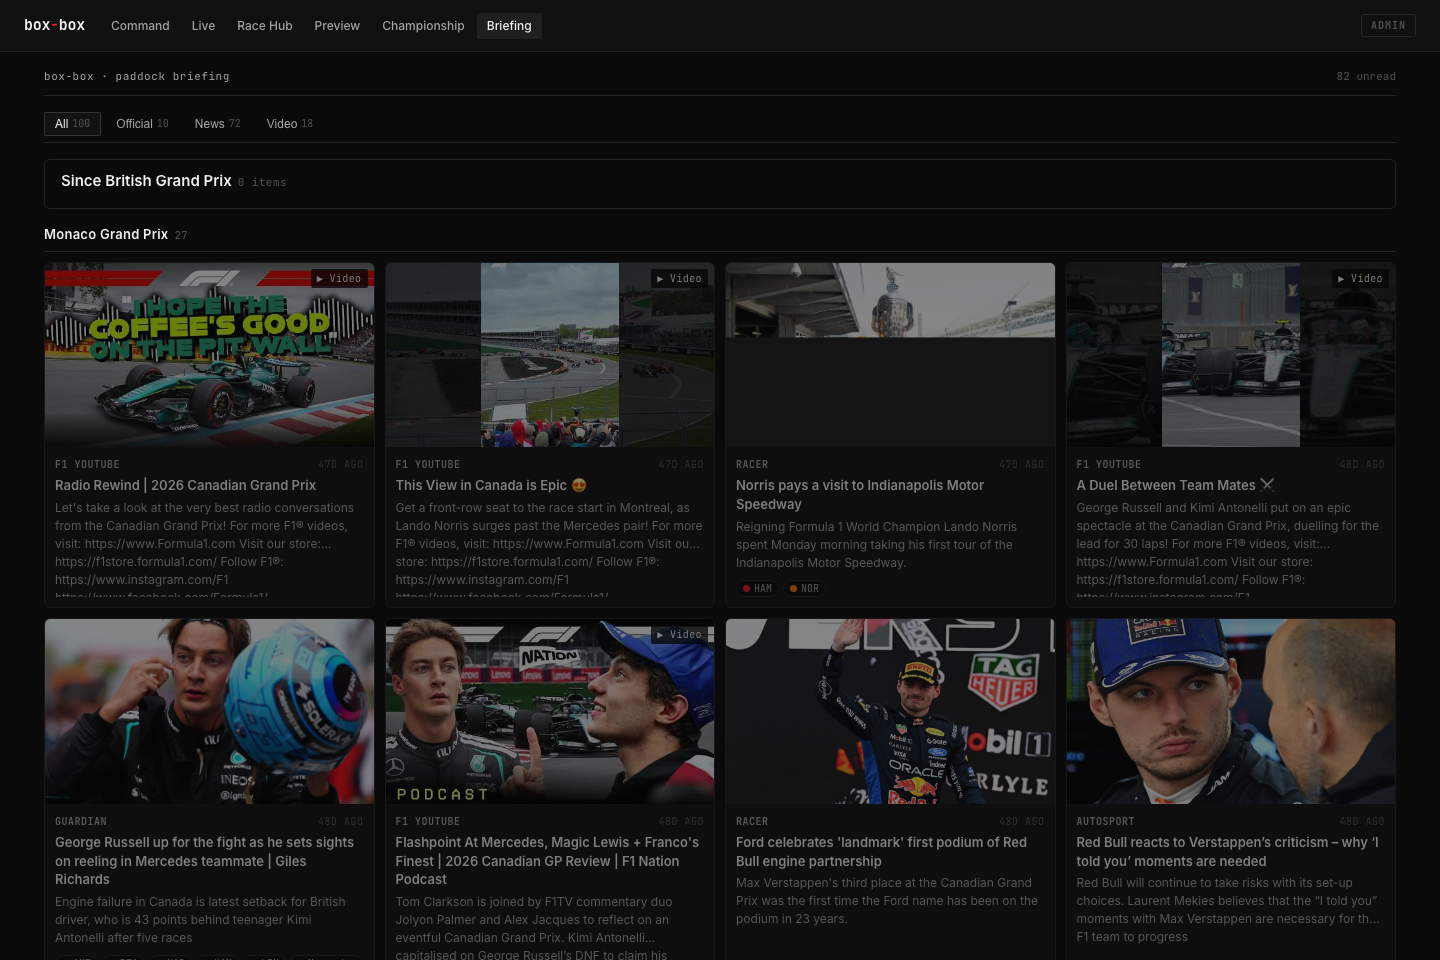This screenshot has height=960, width=1440.
Task: Click the 'Monaco Grand Prix' section heading
Action: (x=106, y=234)
